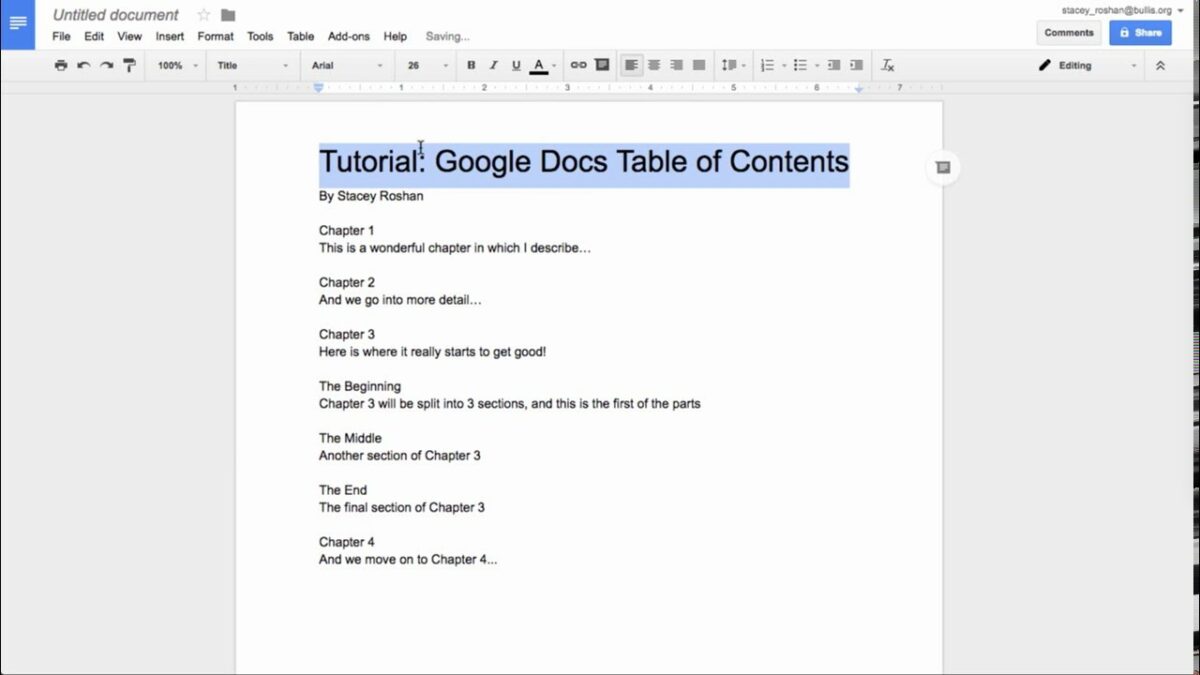
Task: Open the Comments panel
Action: coord(1068,32)
